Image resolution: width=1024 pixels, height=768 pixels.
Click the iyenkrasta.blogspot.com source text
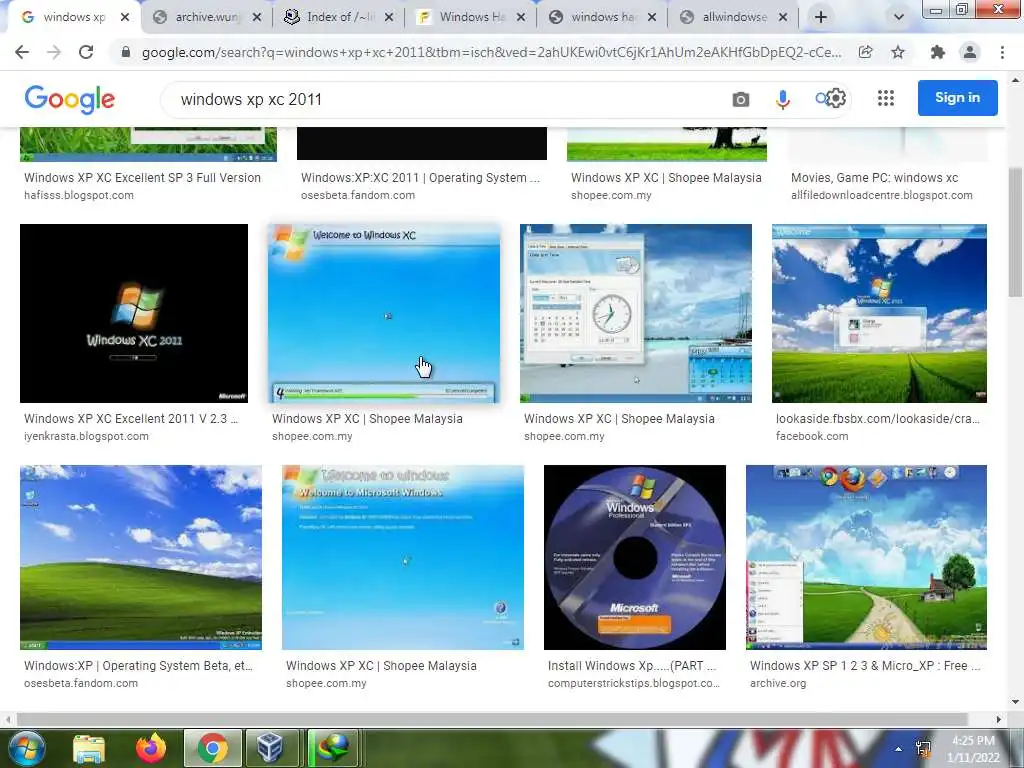pyautogui.click(x=86, y=436)
